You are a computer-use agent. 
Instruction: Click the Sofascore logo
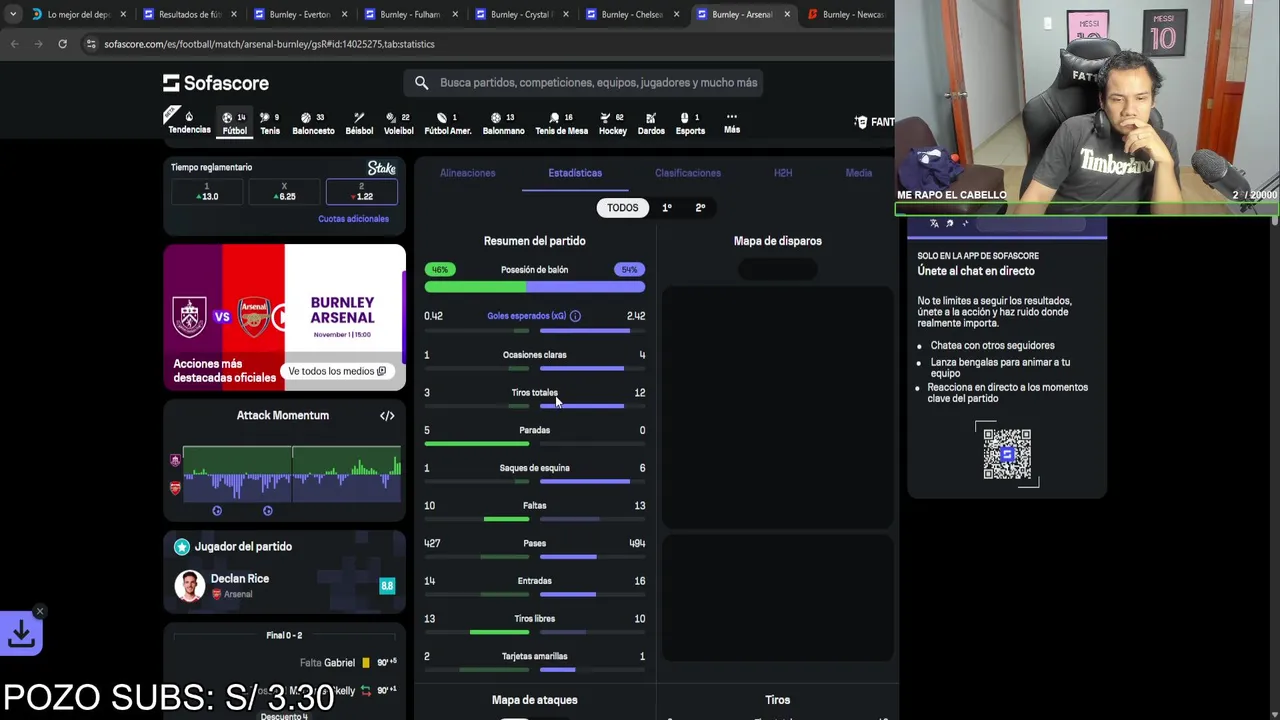(x=216, y=83)
